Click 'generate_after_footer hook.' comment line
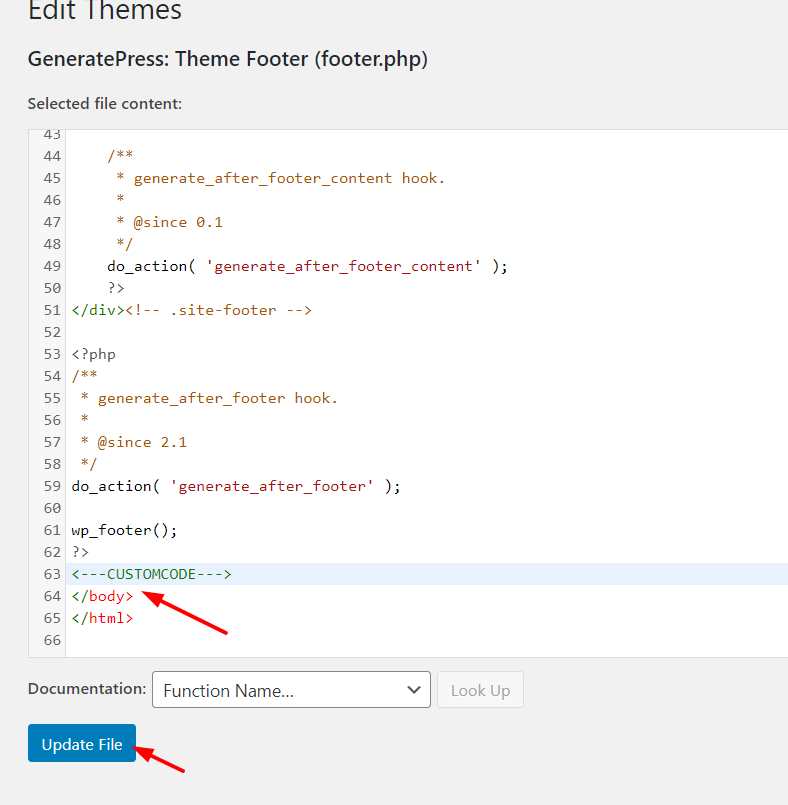 209,398
